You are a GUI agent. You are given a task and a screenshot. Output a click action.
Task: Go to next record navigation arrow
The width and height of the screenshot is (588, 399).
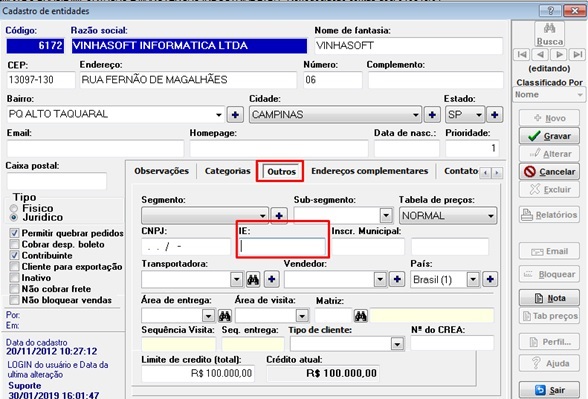(x=559, y=55)
